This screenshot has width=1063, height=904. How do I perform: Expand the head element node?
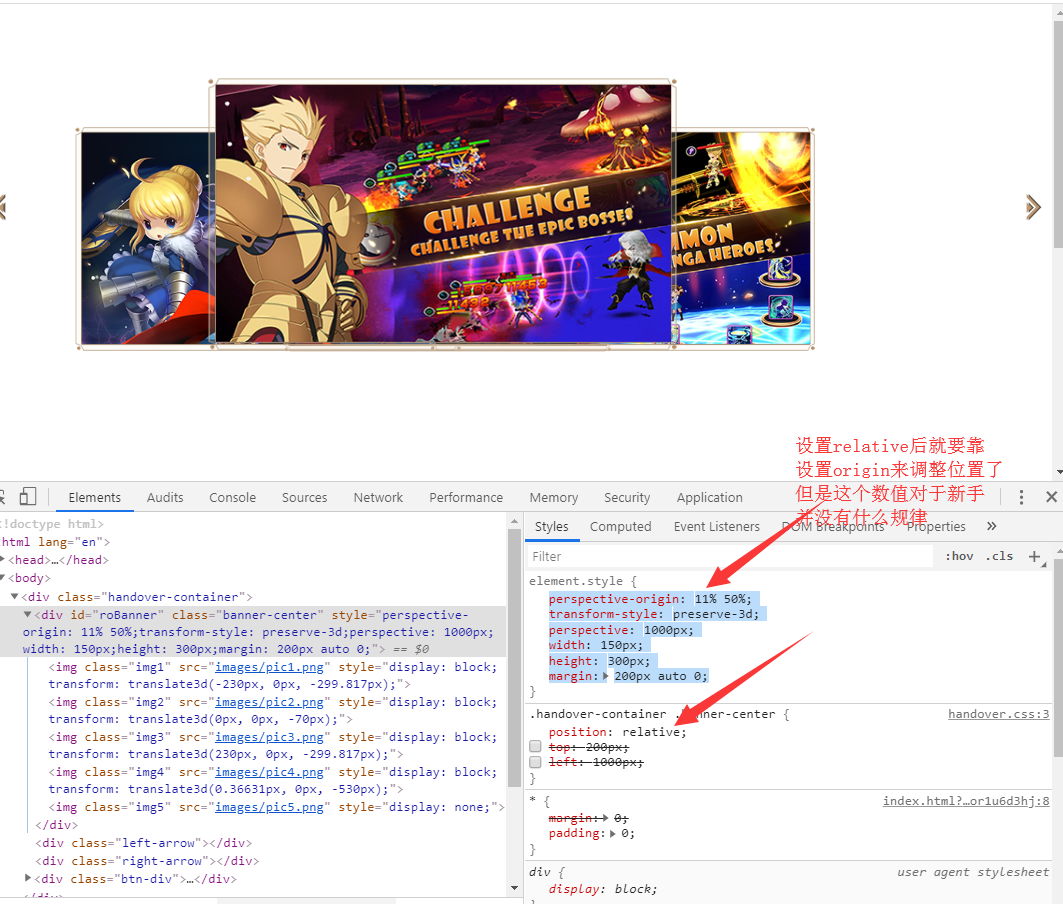coord(3,559)
